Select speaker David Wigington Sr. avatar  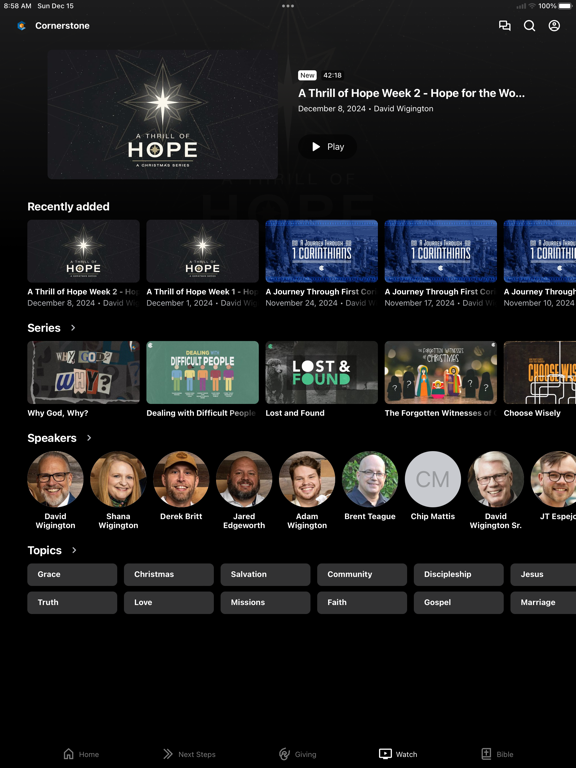coord(496,479)
